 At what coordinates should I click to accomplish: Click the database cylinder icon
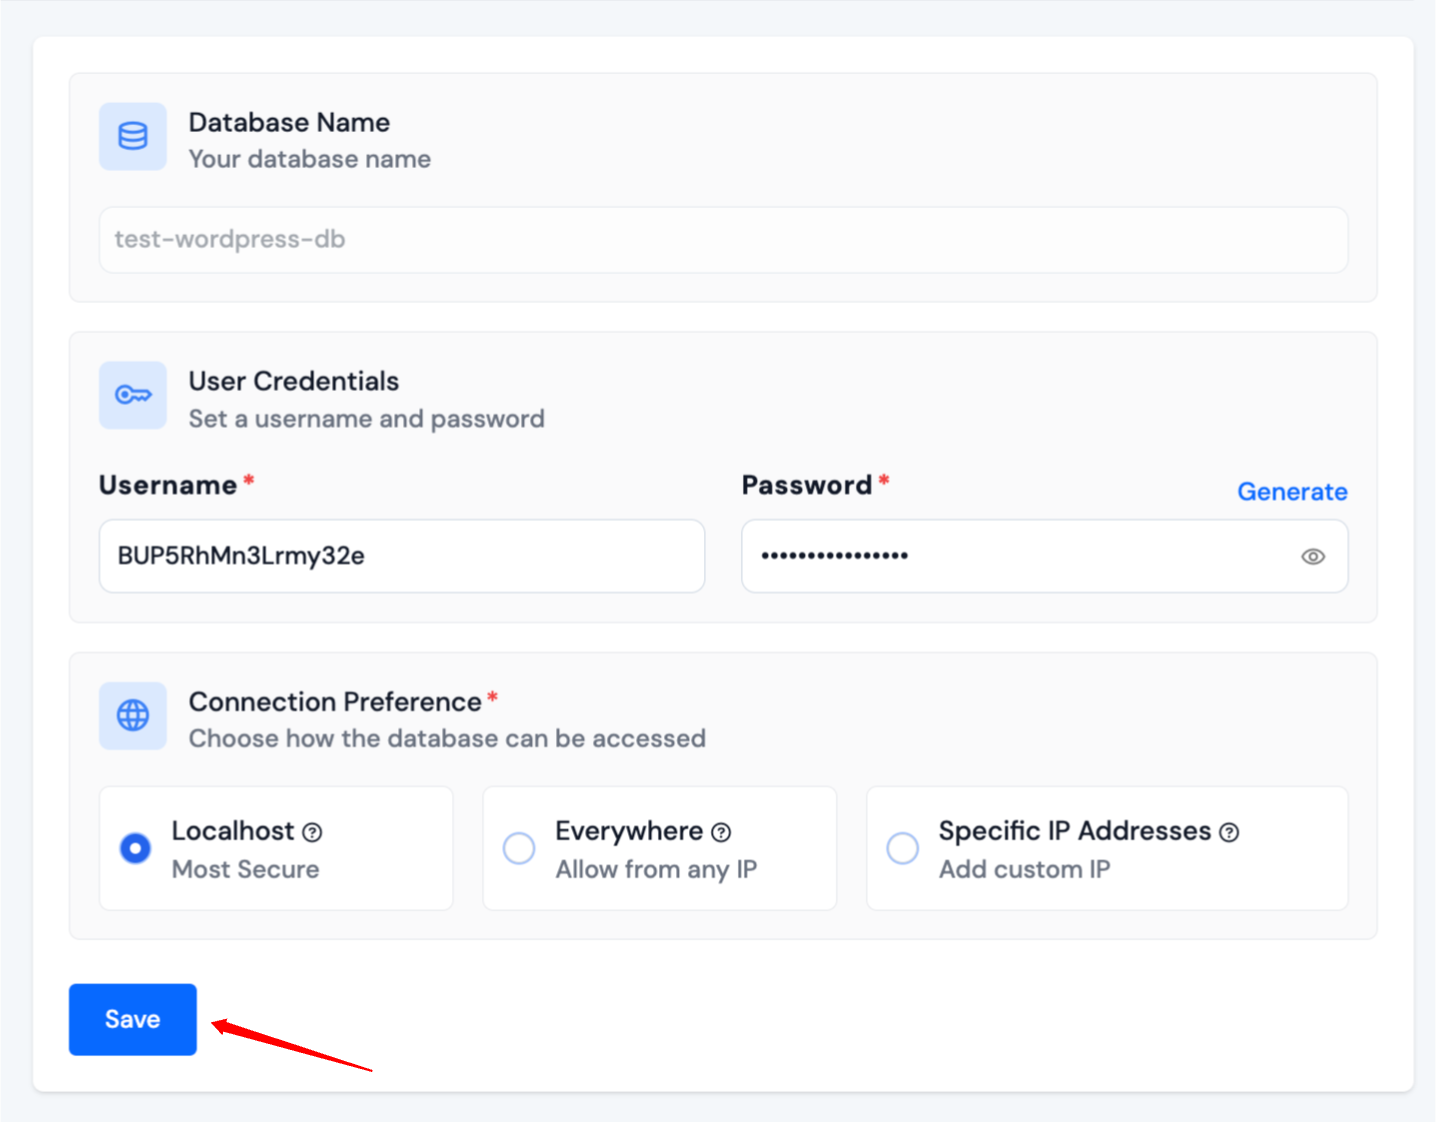tap(133, 136)
